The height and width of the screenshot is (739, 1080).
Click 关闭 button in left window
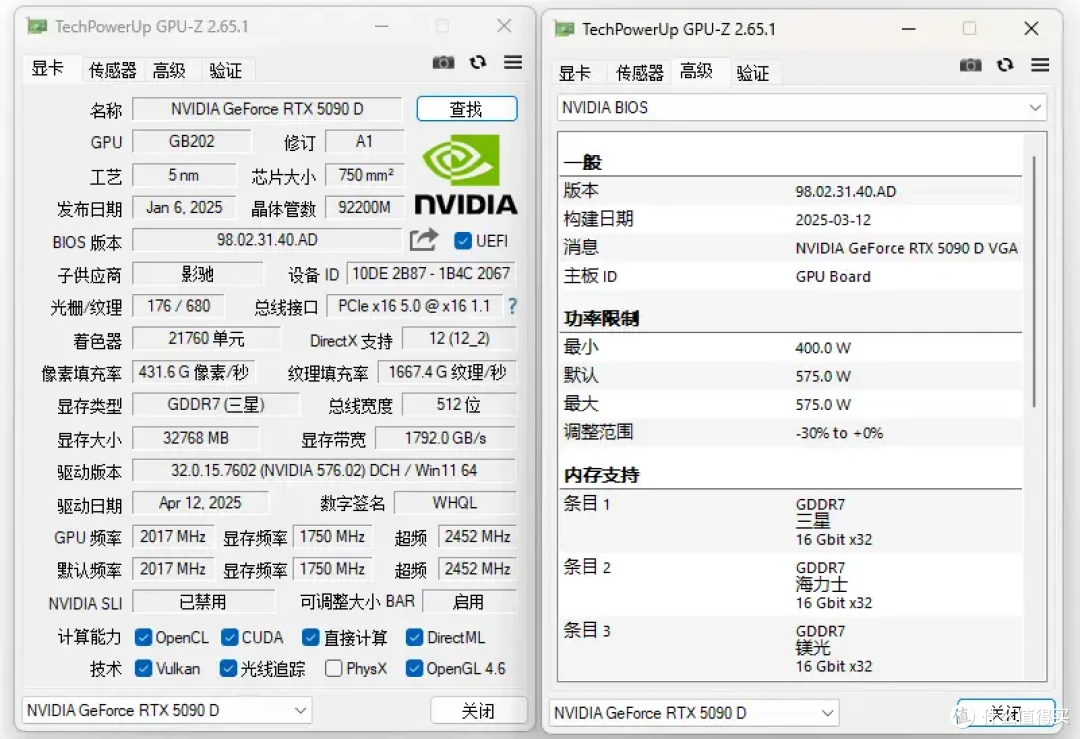click(478, 710)
